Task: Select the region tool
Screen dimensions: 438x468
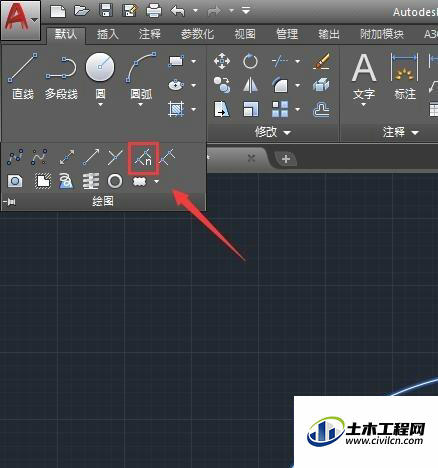Action: (15, 181)
